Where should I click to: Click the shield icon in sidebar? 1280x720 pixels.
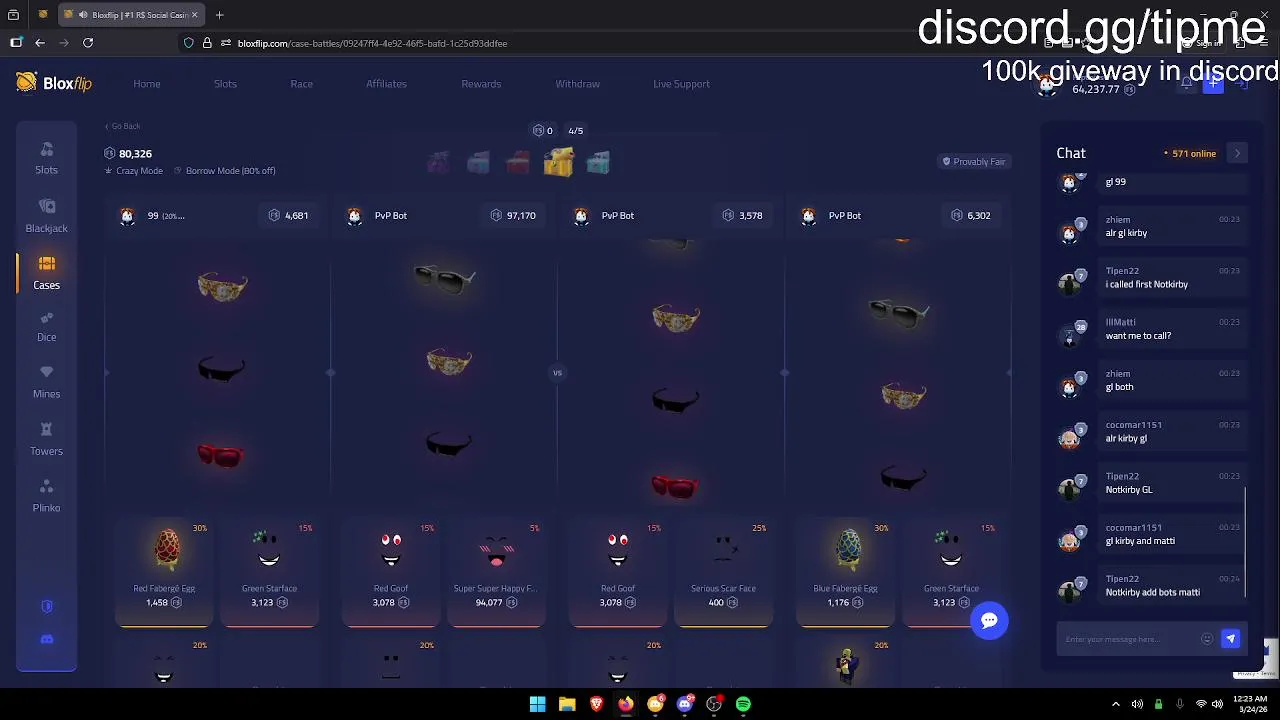coord(46,607)
